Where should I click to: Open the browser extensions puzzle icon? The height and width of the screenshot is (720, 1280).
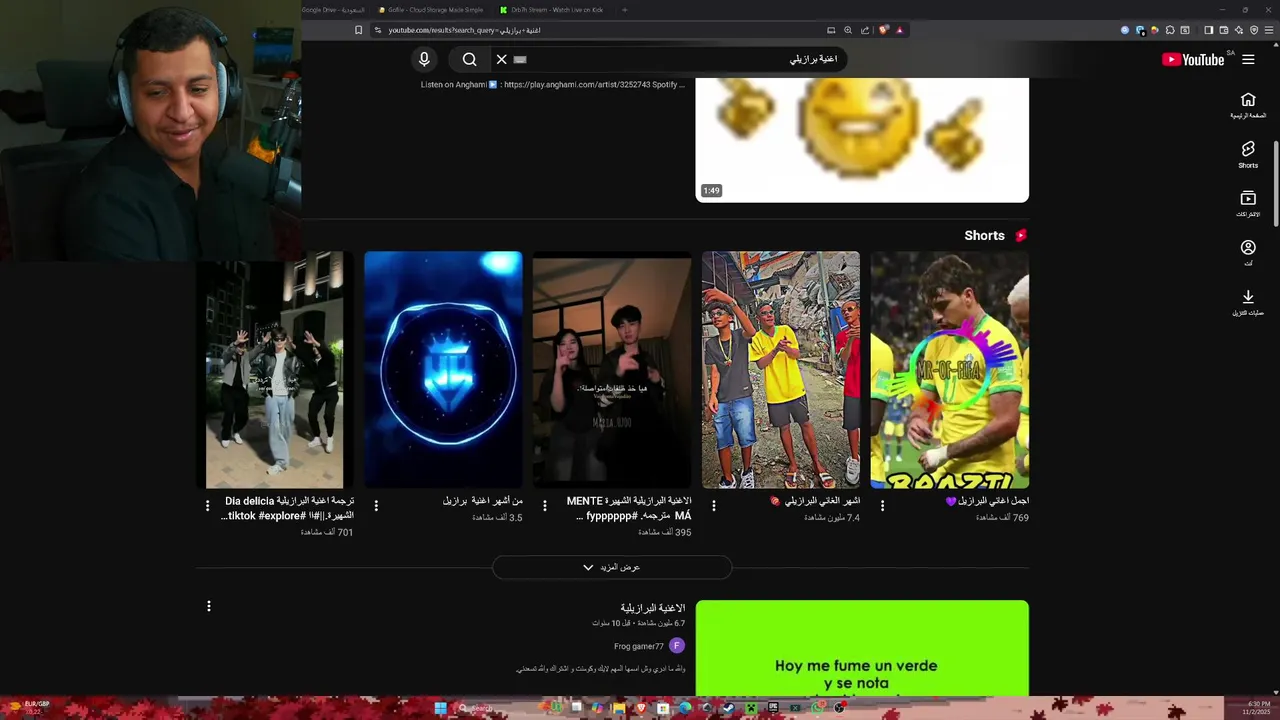coord(1170,30)
